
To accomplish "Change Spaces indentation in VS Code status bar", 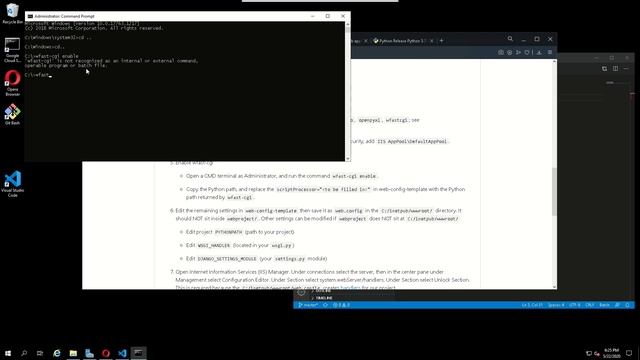I will 556,305.
